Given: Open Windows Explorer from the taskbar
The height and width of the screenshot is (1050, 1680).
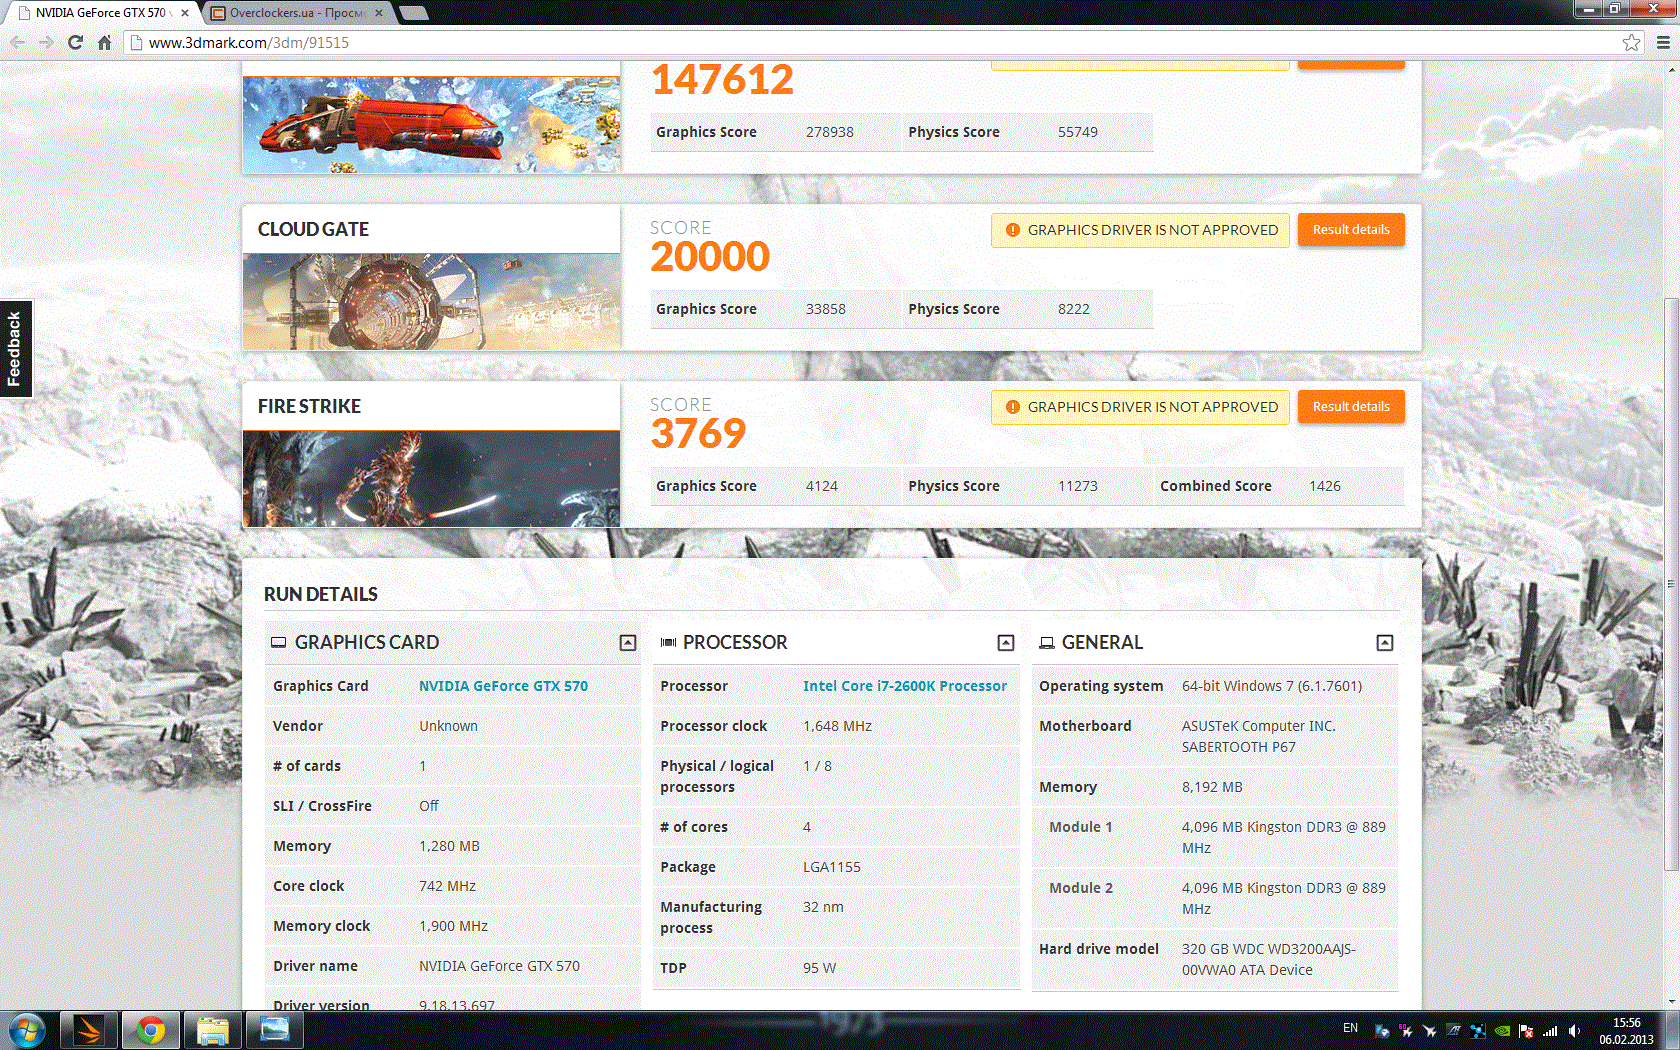Looking at the screenshot, I should 213,1030.
